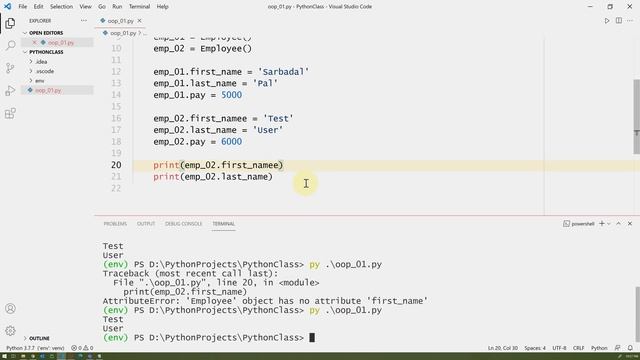Expand the .idea folder
This screenshot has width=640, height=360.
point(41,62)
